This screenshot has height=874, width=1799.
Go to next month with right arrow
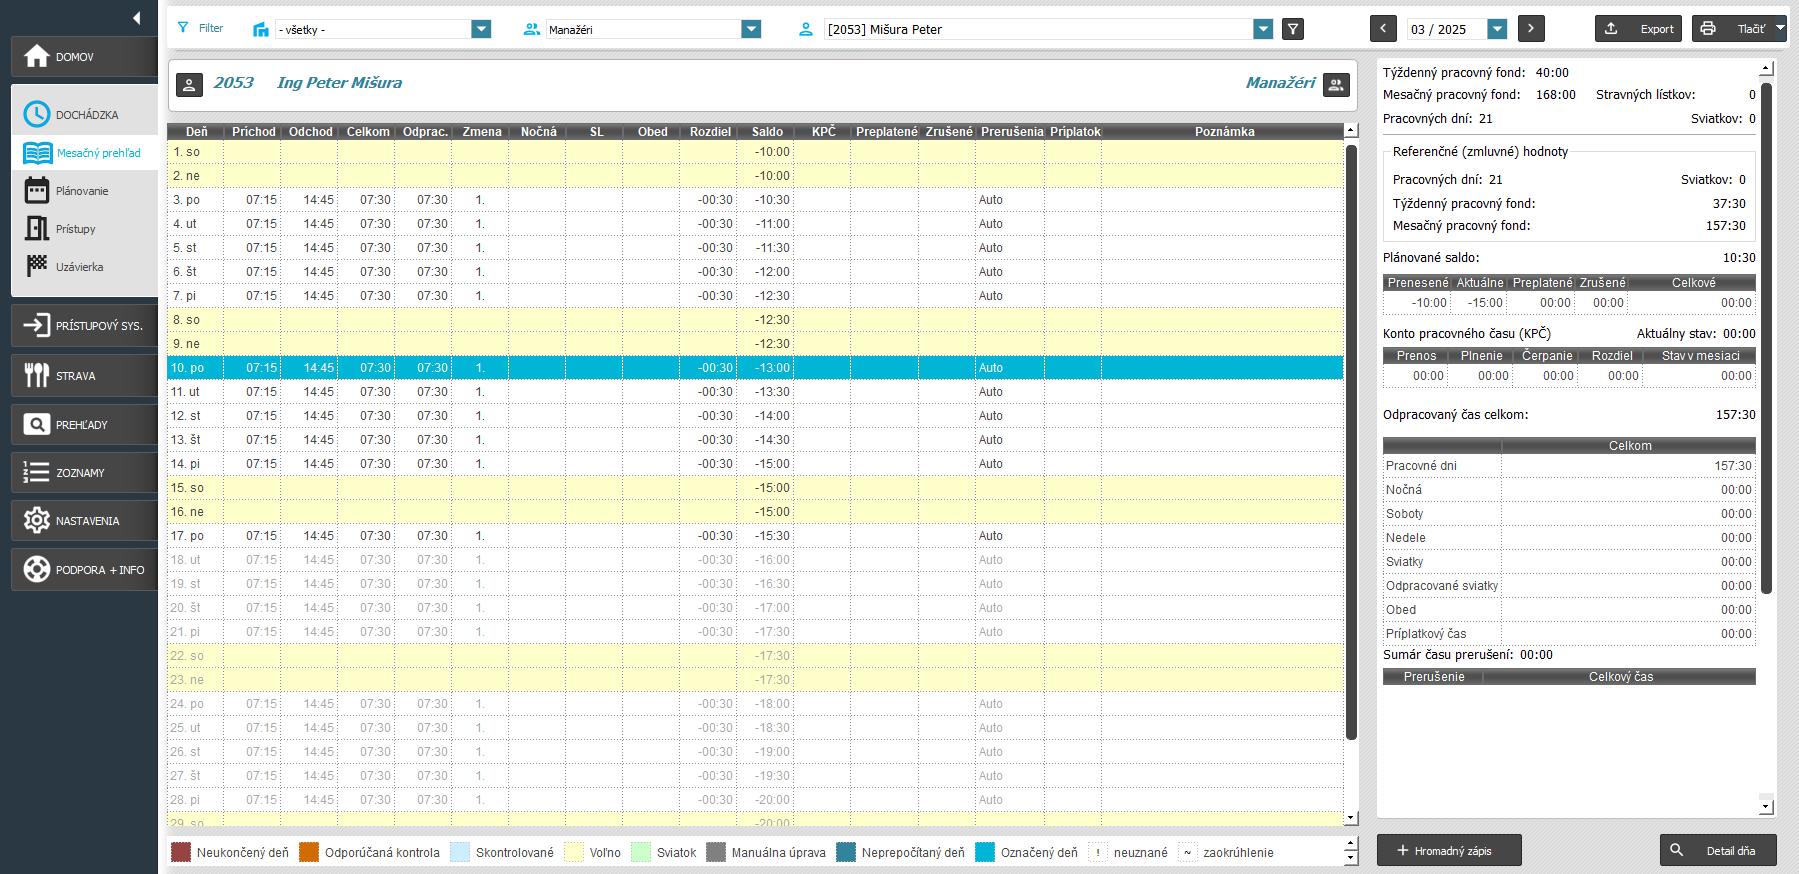tap(1530, 29)
